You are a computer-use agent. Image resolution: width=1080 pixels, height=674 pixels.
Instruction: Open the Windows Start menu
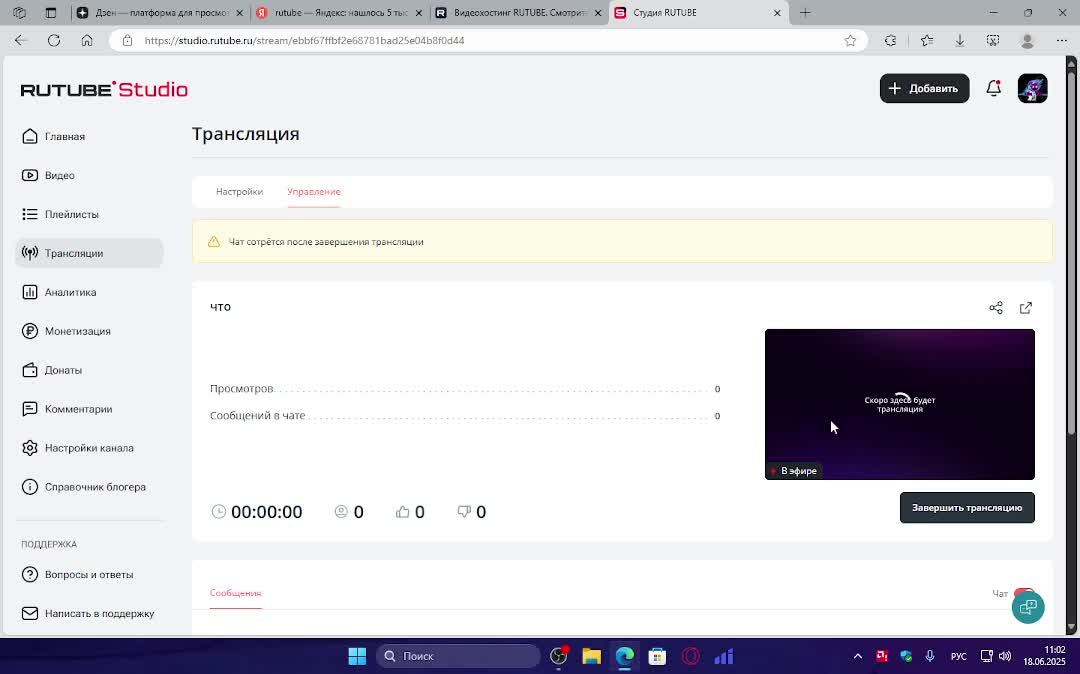coord(357,656)
